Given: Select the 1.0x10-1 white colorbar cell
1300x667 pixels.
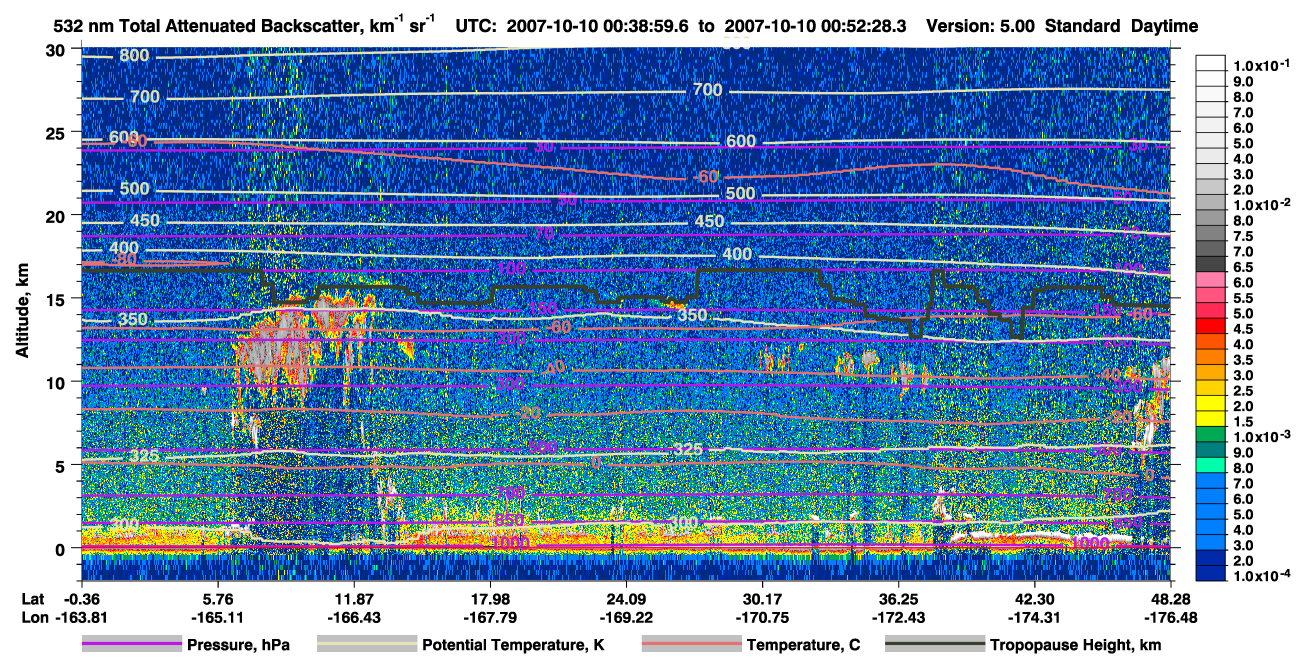Looking at the screenshot, I should point(1211,63).
